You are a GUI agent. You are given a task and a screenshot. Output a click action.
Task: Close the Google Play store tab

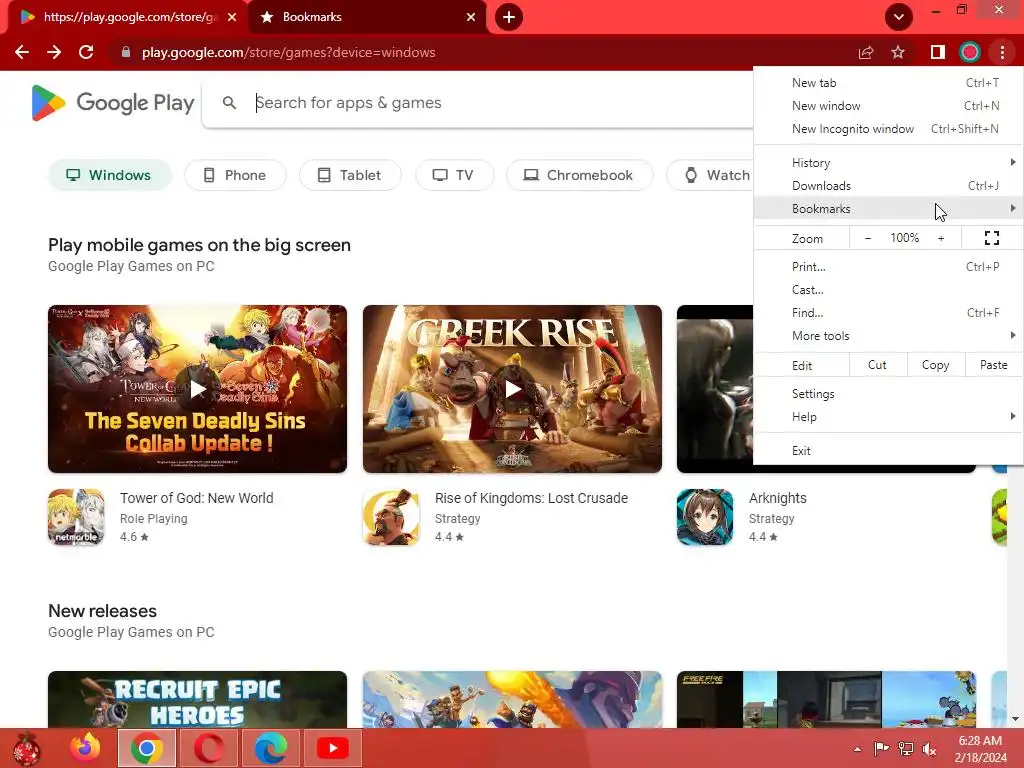click(x=232, y=17)
